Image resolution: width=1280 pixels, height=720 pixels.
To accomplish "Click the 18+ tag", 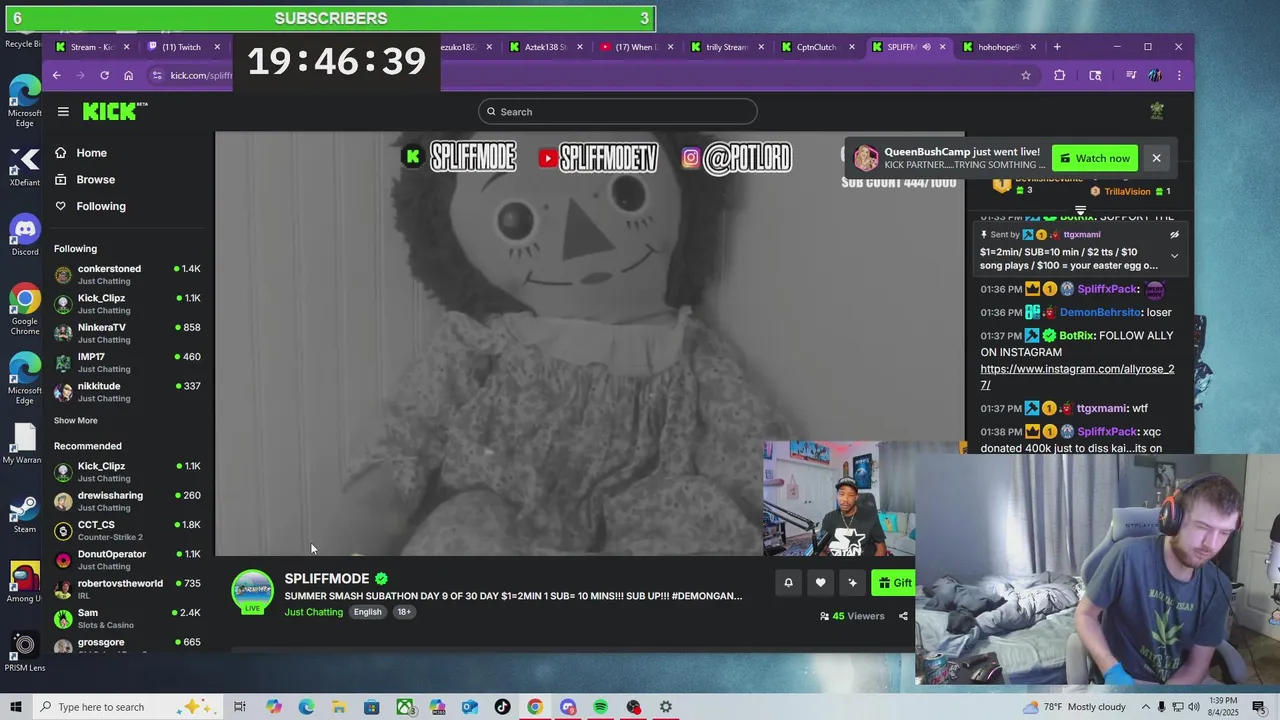I will point(404,612).
